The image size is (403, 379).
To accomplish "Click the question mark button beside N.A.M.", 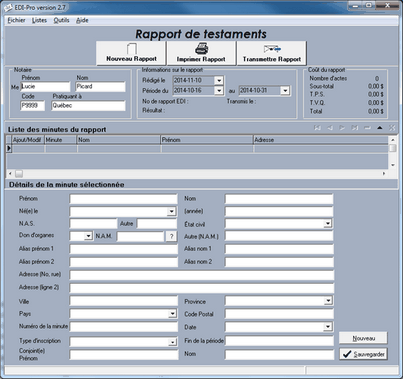I will pyautogui.click(x=171, y=236).
